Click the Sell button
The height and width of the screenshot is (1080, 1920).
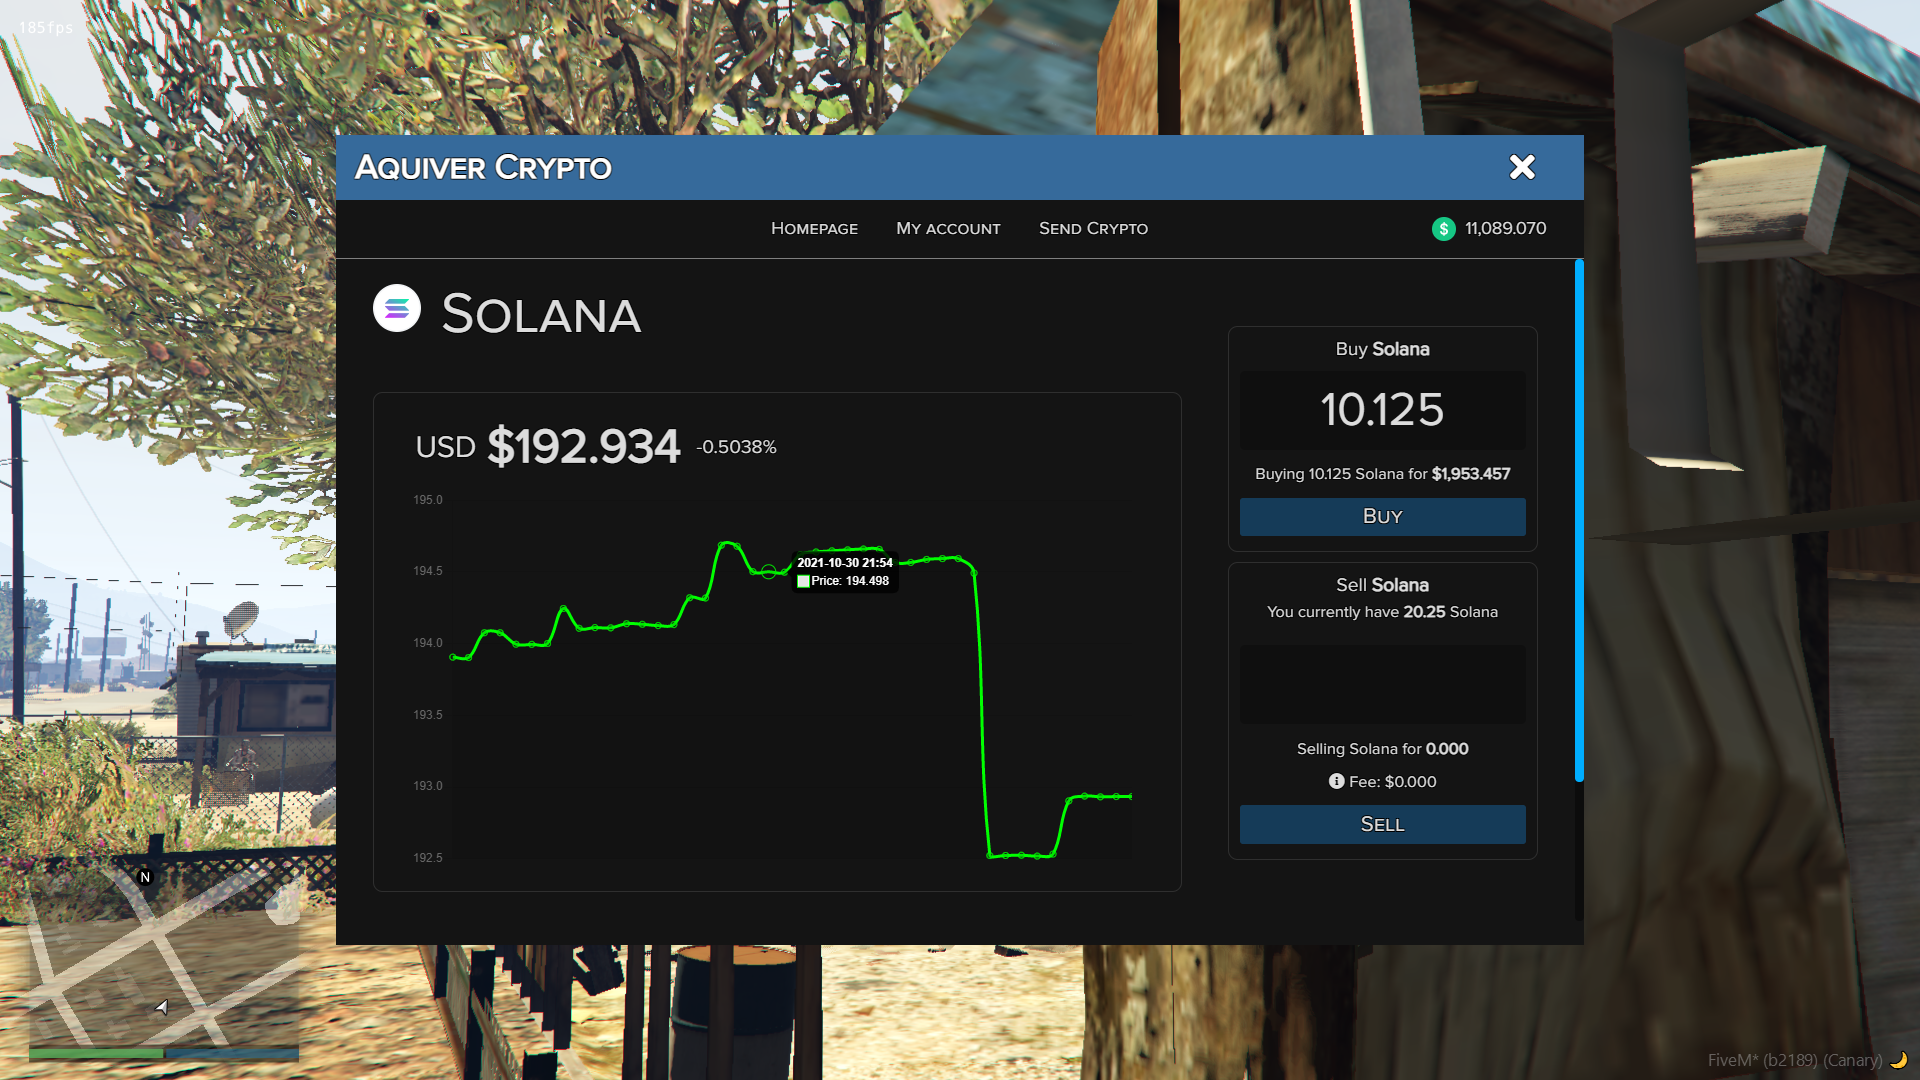click(1382, 825)
